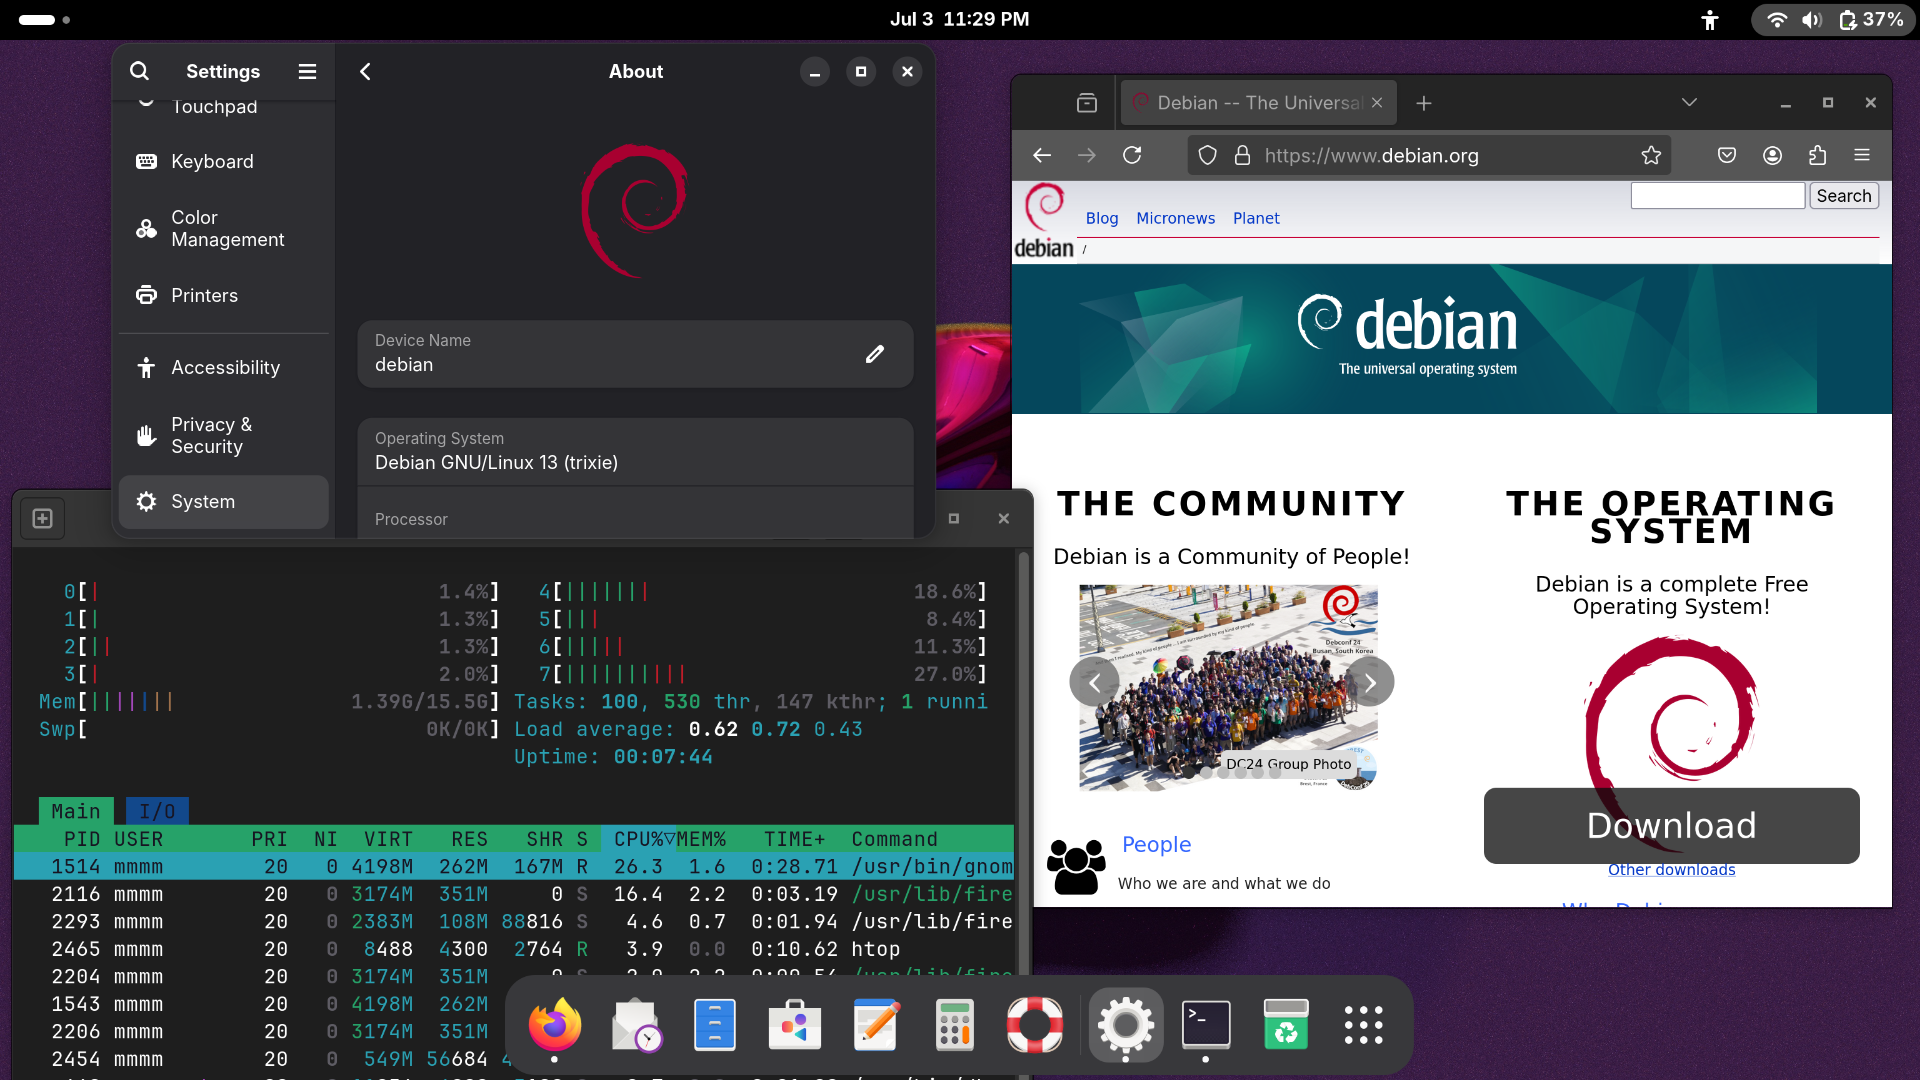The height and width of the screenshot is (1080, 1920).
Task: Show all applications grid
Action: (1364, 1025)
